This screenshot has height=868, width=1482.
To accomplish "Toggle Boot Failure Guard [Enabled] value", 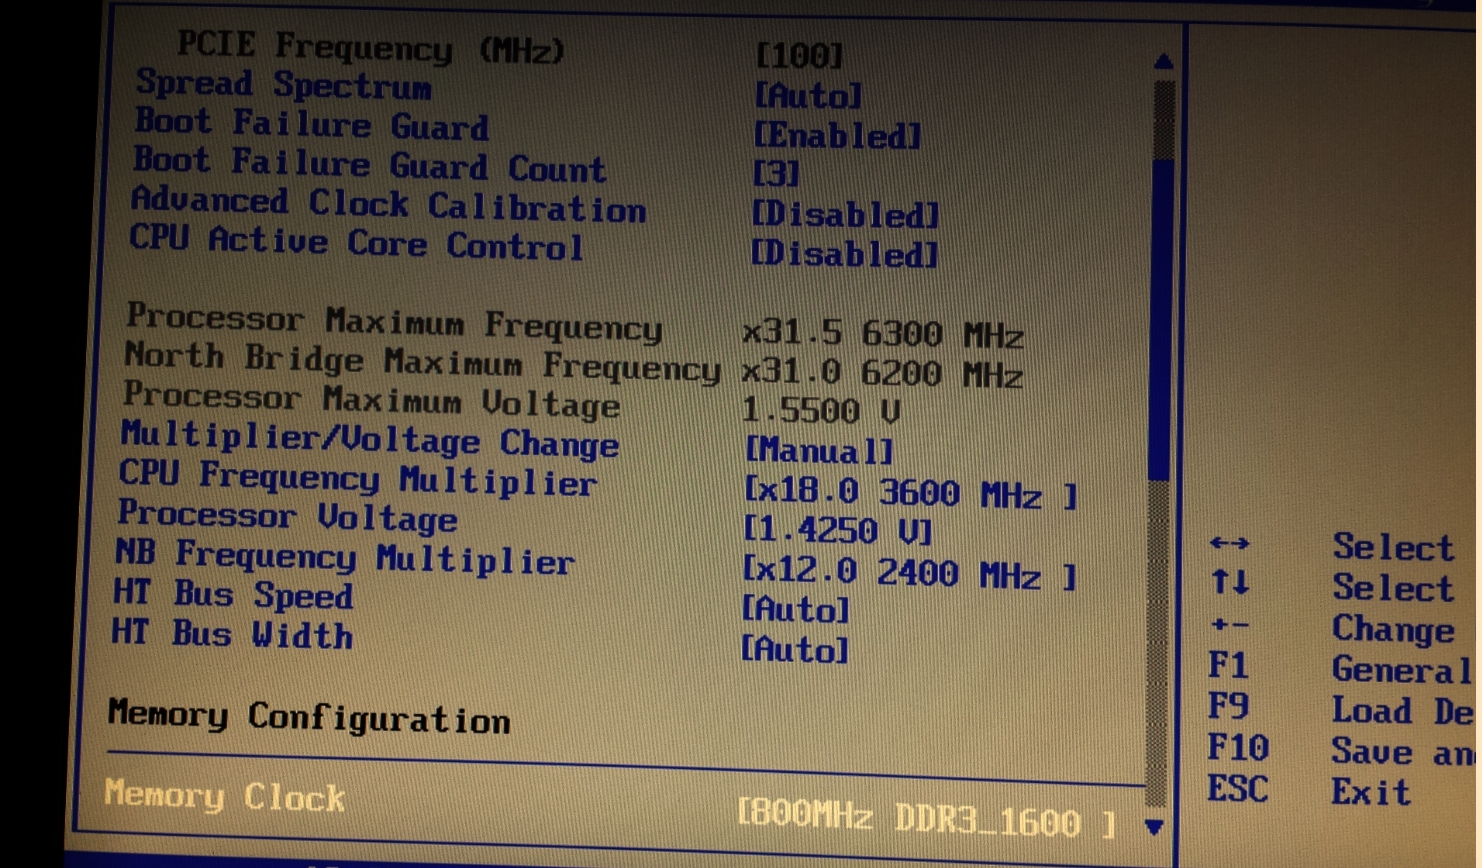I will click(x=836, y=135).
